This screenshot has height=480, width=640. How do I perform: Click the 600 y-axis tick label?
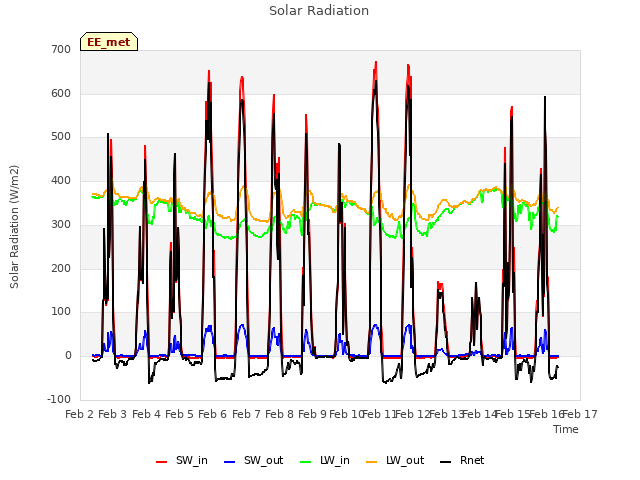tap(61, 93)
